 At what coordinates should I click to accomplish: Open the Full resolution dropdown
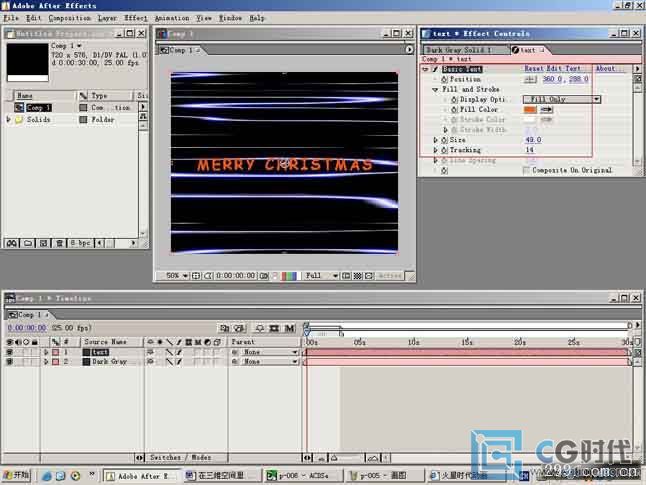click(320, 276)
